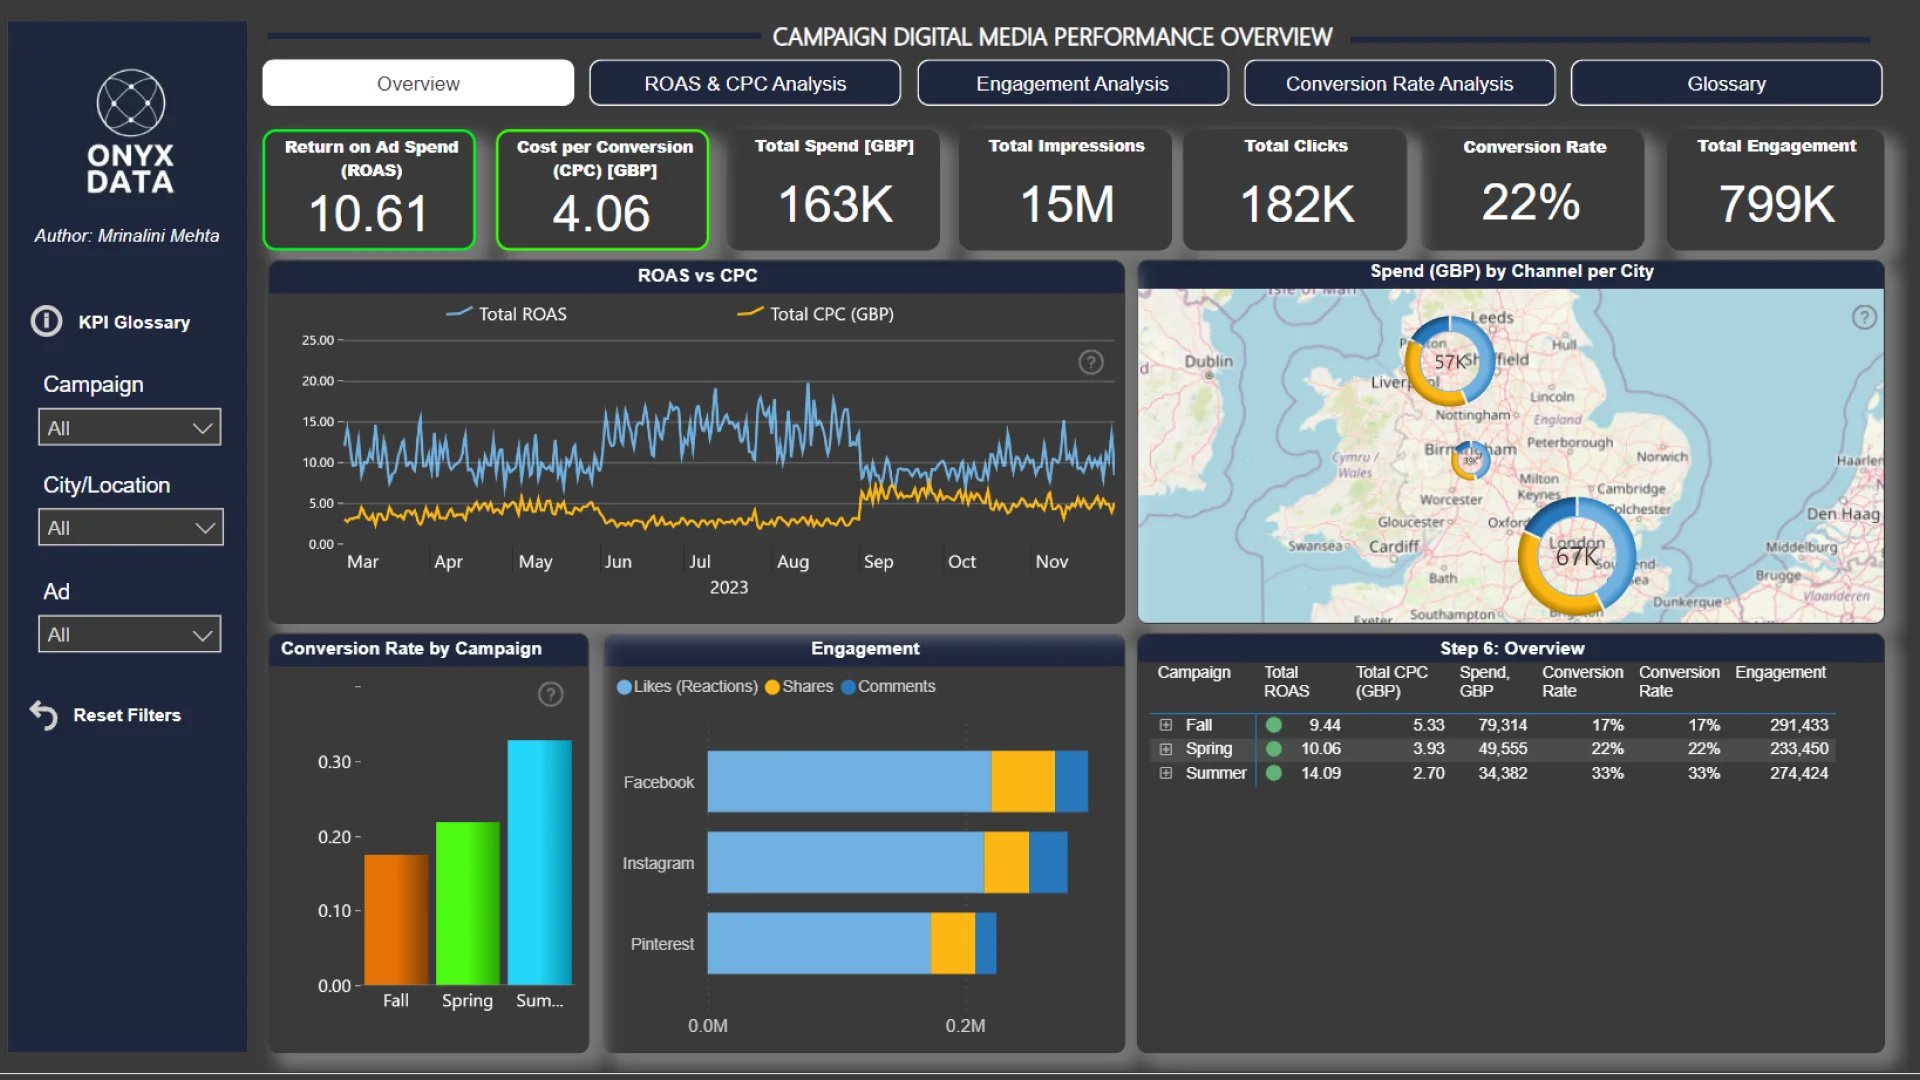Click the Summer engagement value 274,424
The image size is (1920, 1080).
(1799, 773)
